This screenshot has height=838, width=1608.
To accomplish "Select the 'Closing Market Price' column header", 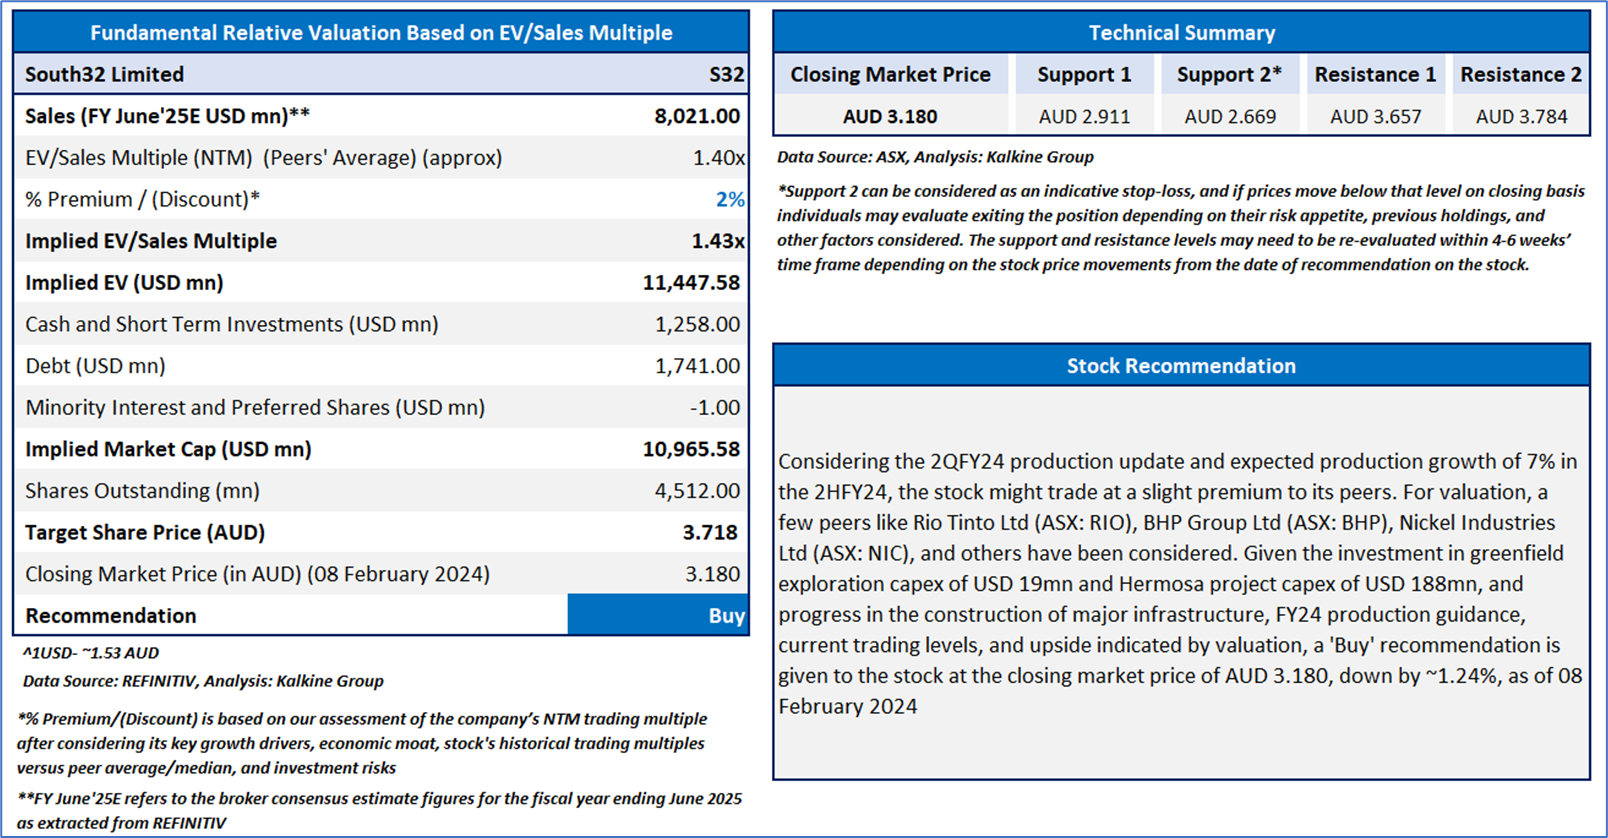I will click(x=890, y=74).
